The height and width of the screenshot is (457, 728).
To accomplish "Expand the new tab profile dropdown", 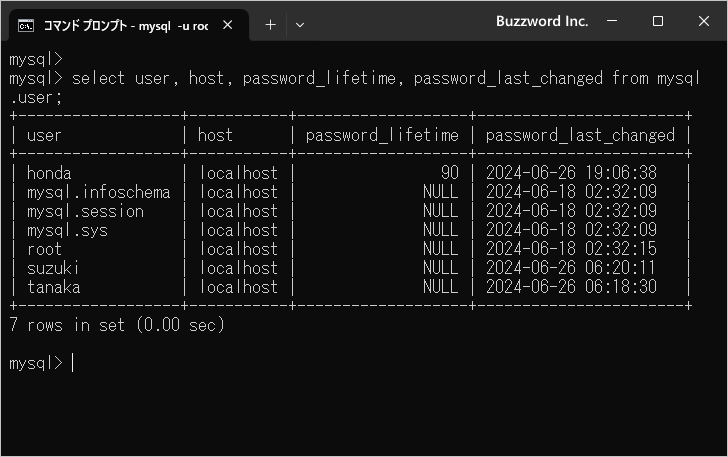I will point(300,24).
